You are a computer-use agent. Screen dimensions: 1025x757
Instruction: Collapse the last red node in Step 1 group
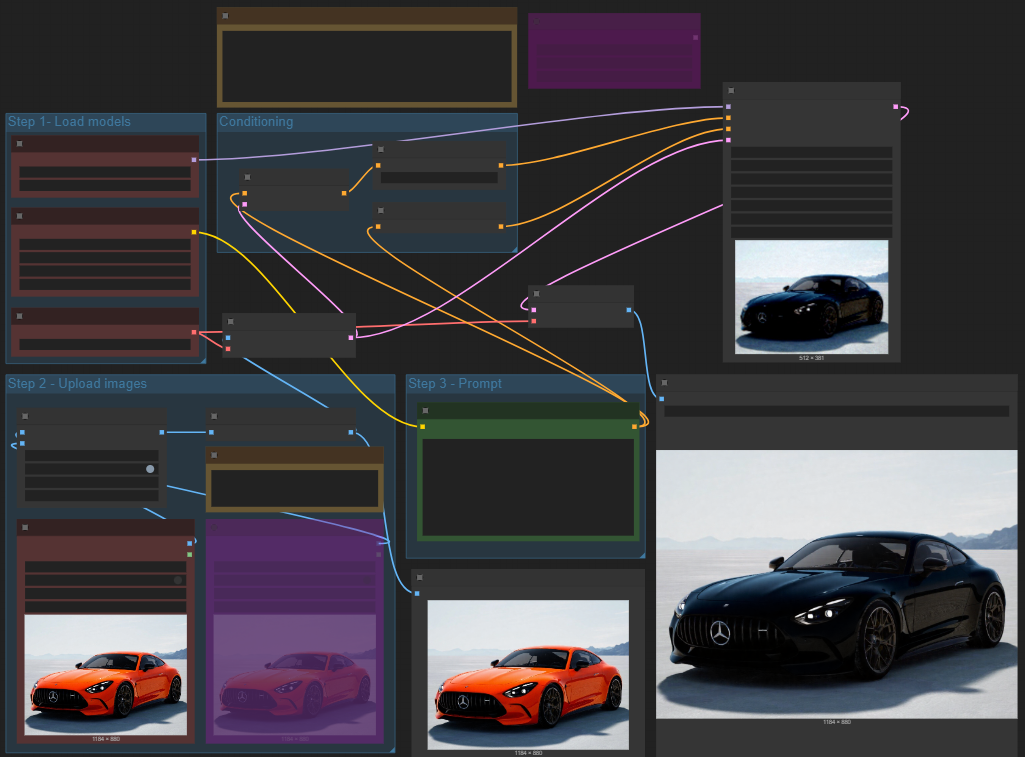20,316
